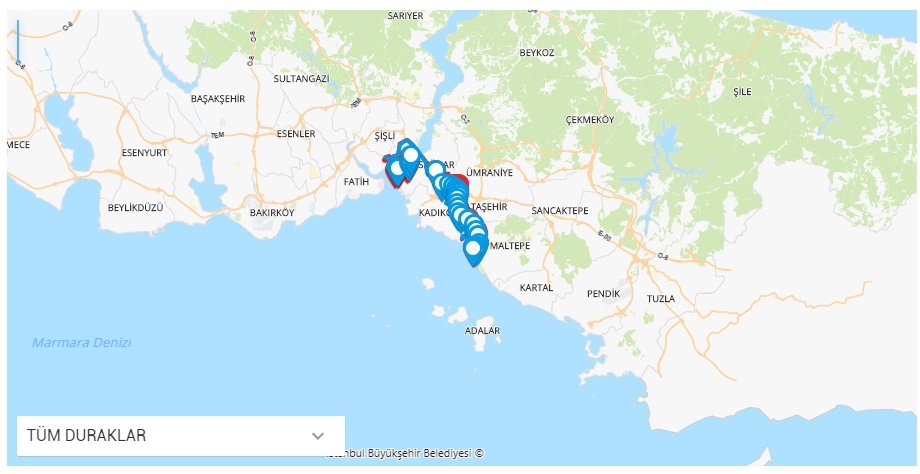Click the isolated stop marker over Üsküdar label
The image size is (920, 474).
[435, 172]
